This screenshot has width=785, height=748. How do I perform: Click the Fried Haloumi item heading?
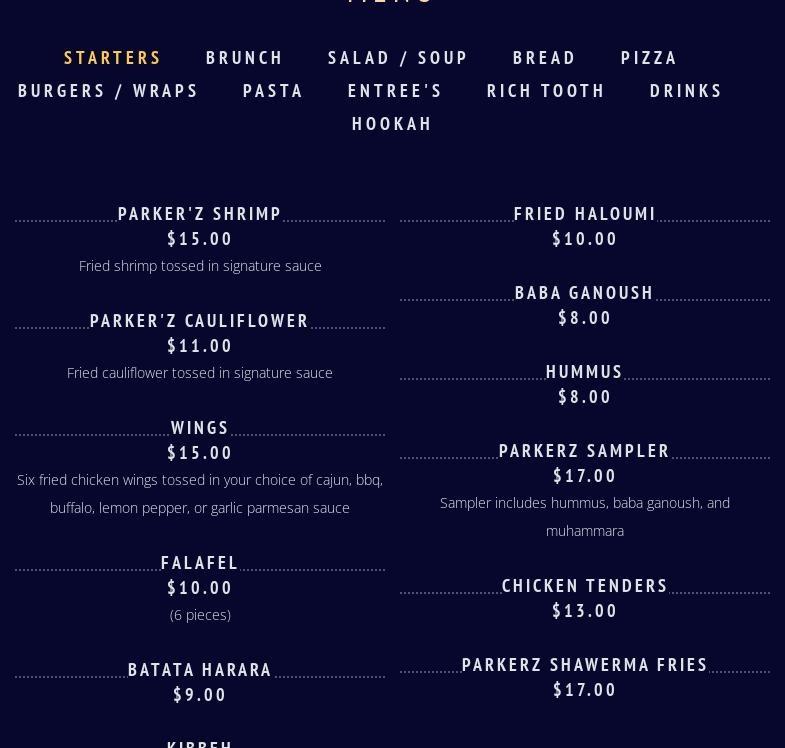pyautogui.click(x=585, y=214)
